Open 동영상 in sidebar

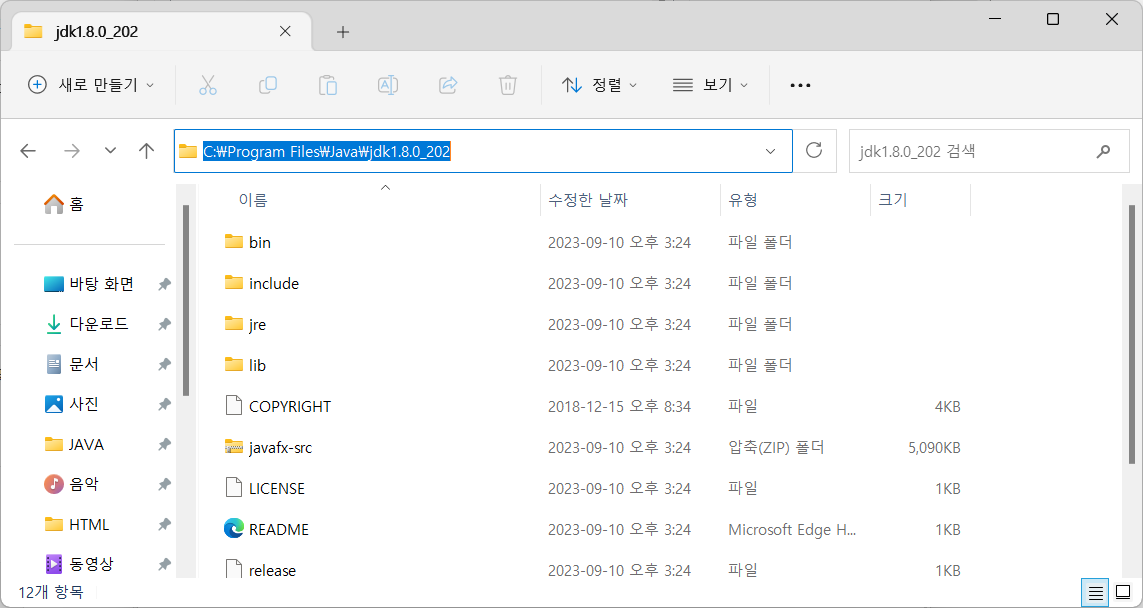tap(79, 564)
